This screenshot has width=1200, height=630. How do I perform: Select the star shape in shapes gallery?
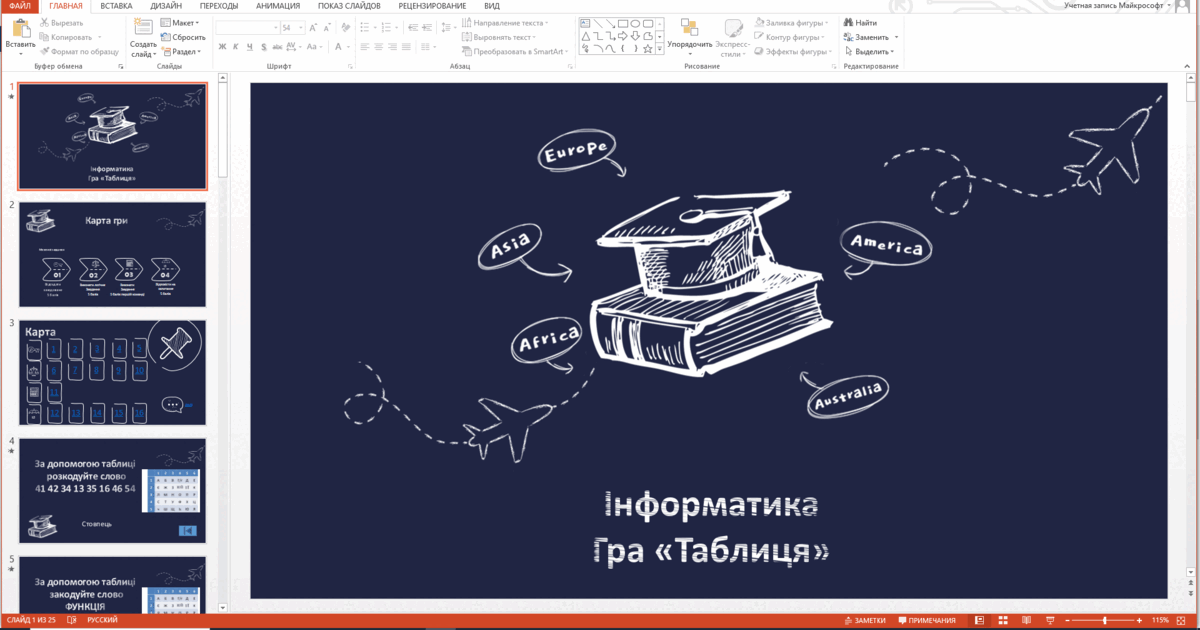[648, 48]
